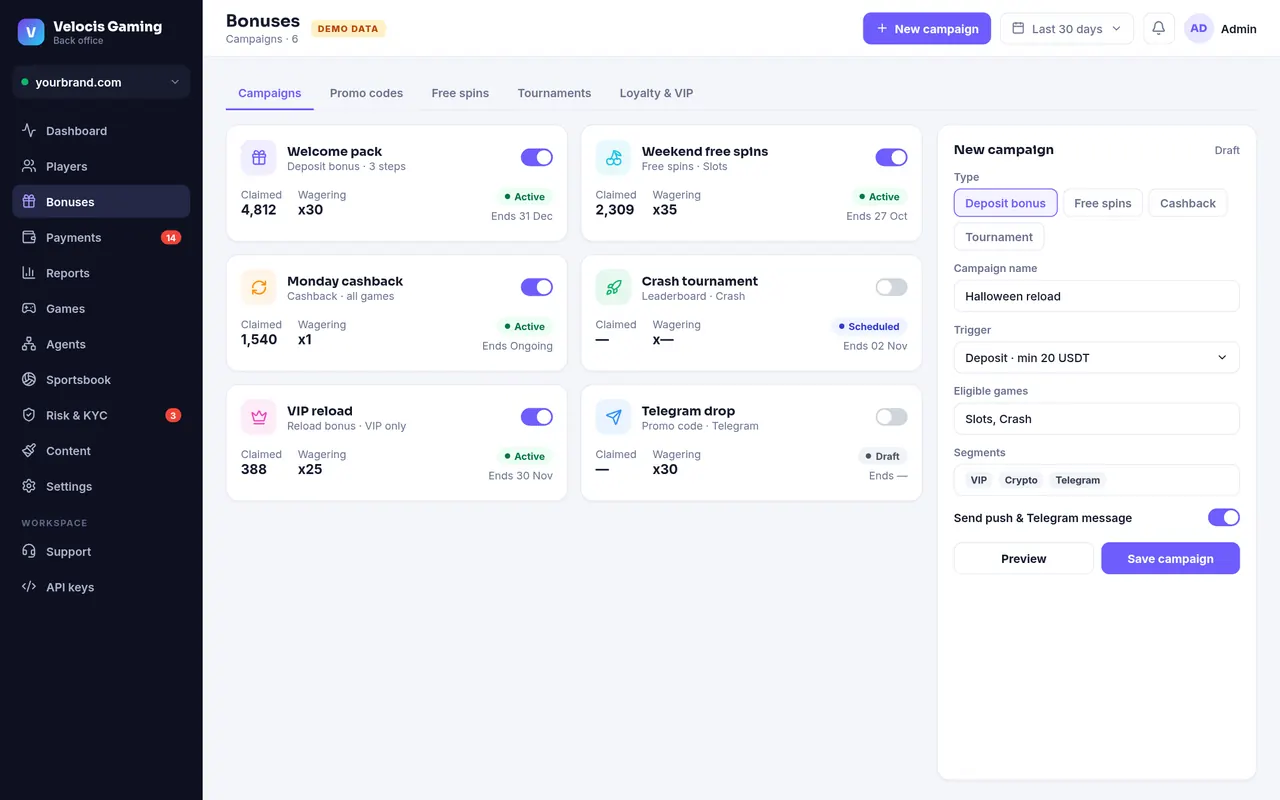Viewport: 1280px width, 800px height.
Task: Select Cashback campaign type
Action: pyautogui.click(x=1188, y=203)
